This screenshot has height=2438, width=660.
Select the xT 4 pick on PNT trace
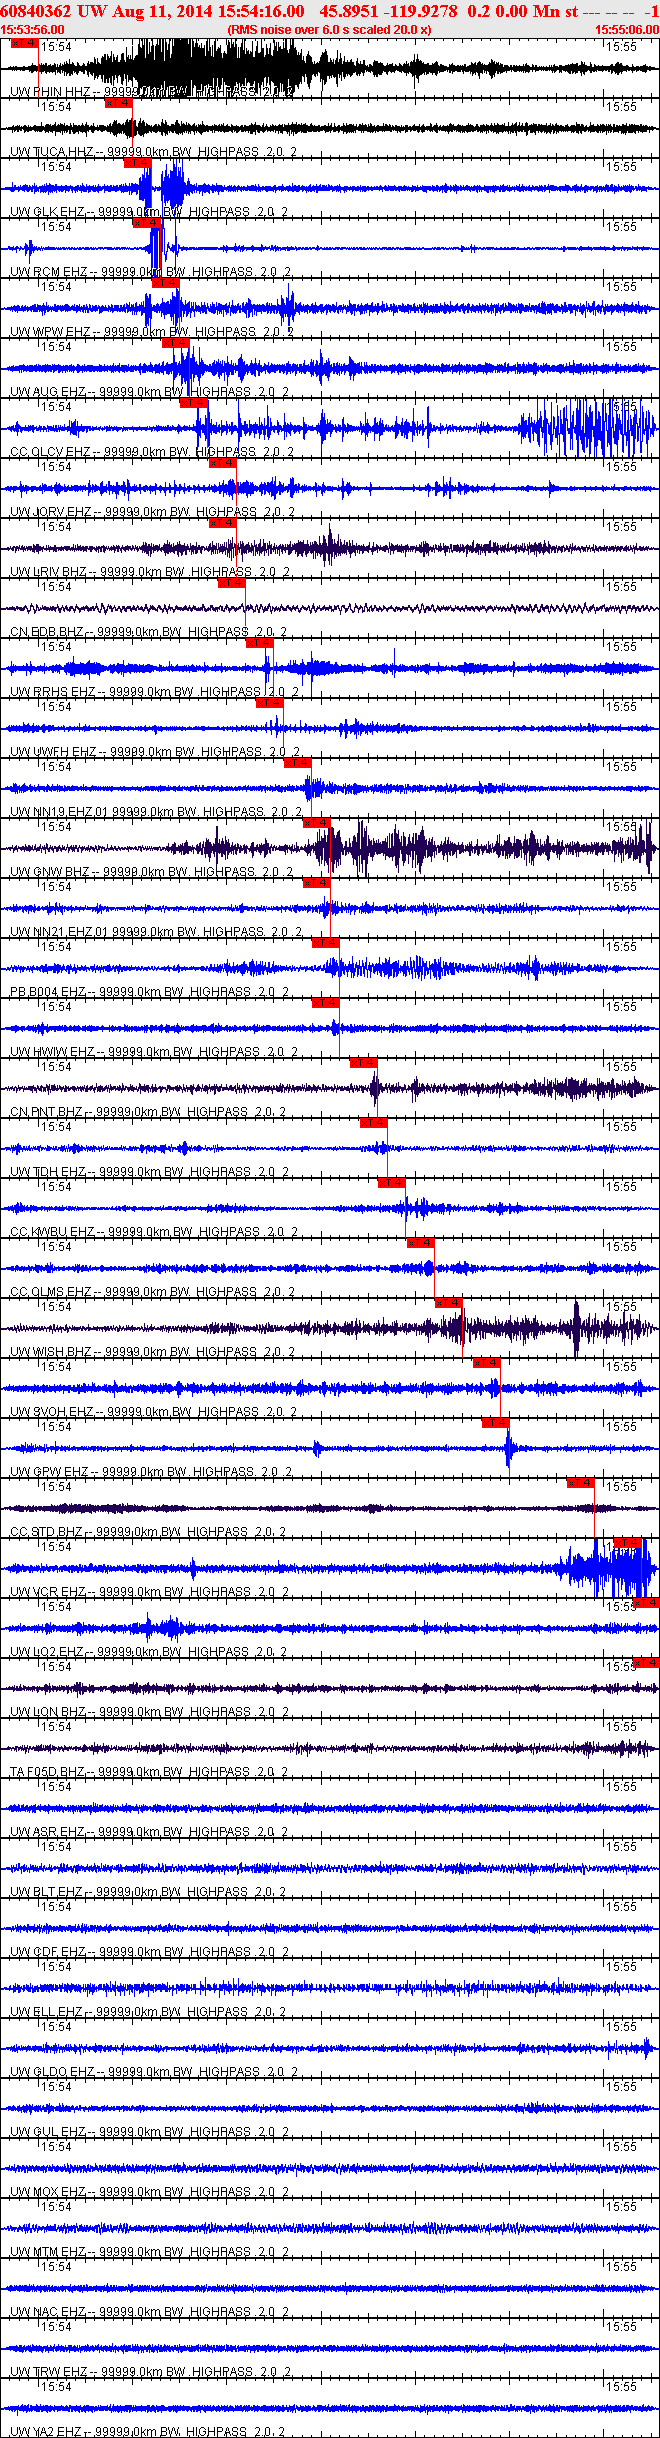tap(364, 1063)
